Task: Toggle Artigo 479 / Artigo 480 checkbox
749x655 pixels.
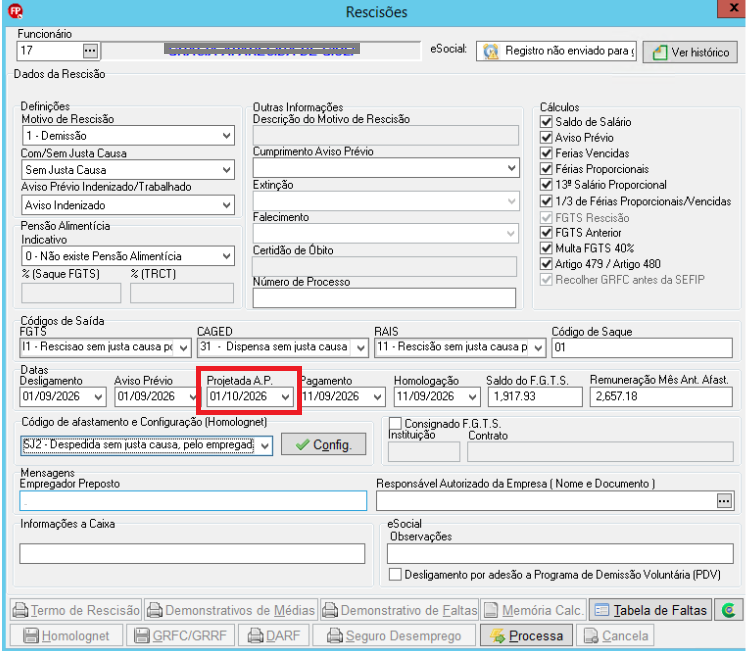Action: pyautogui.click(x=546, y=264)
